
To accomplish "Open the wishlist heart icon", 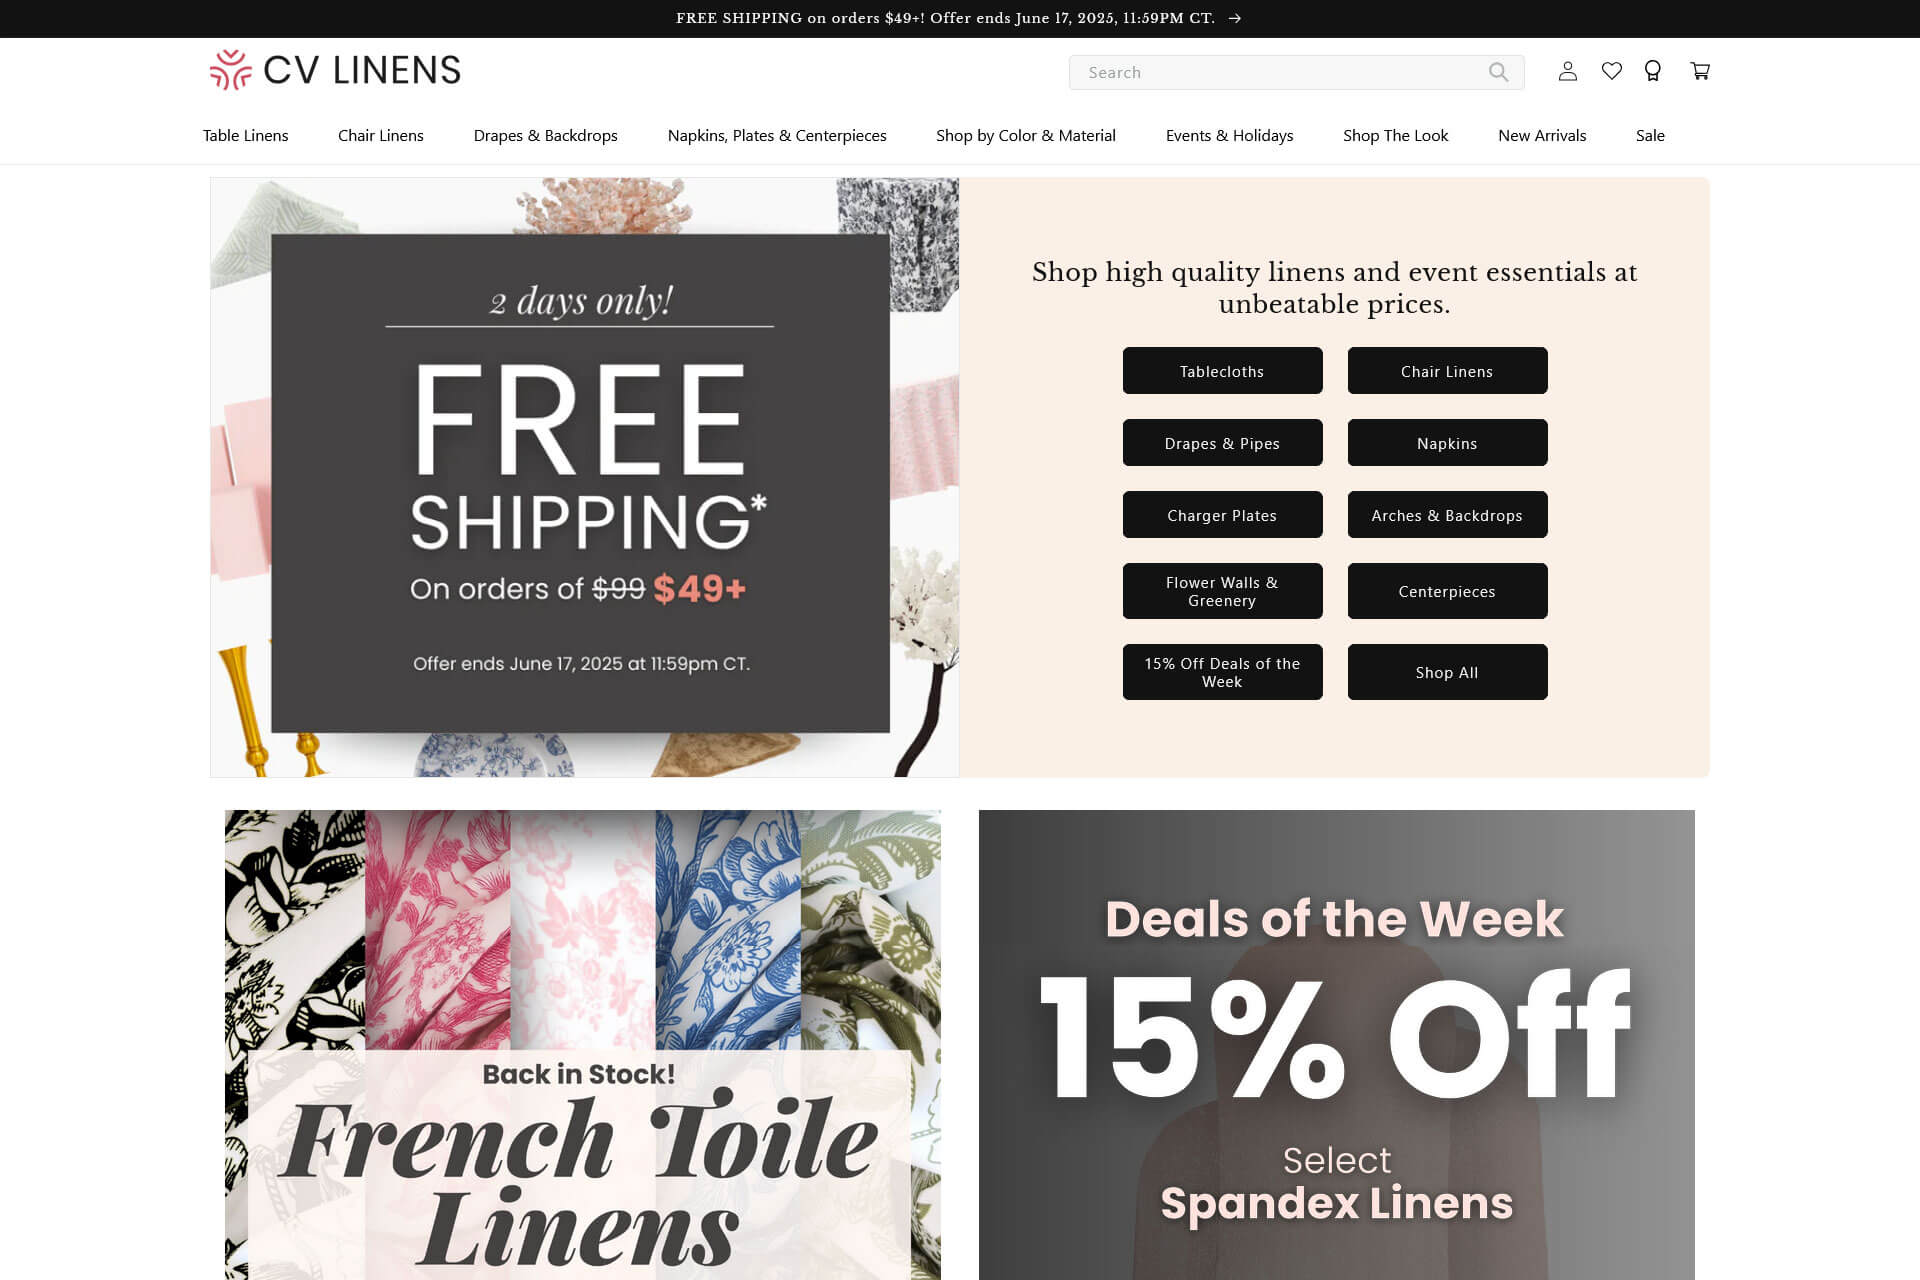I will [1611, 71].
